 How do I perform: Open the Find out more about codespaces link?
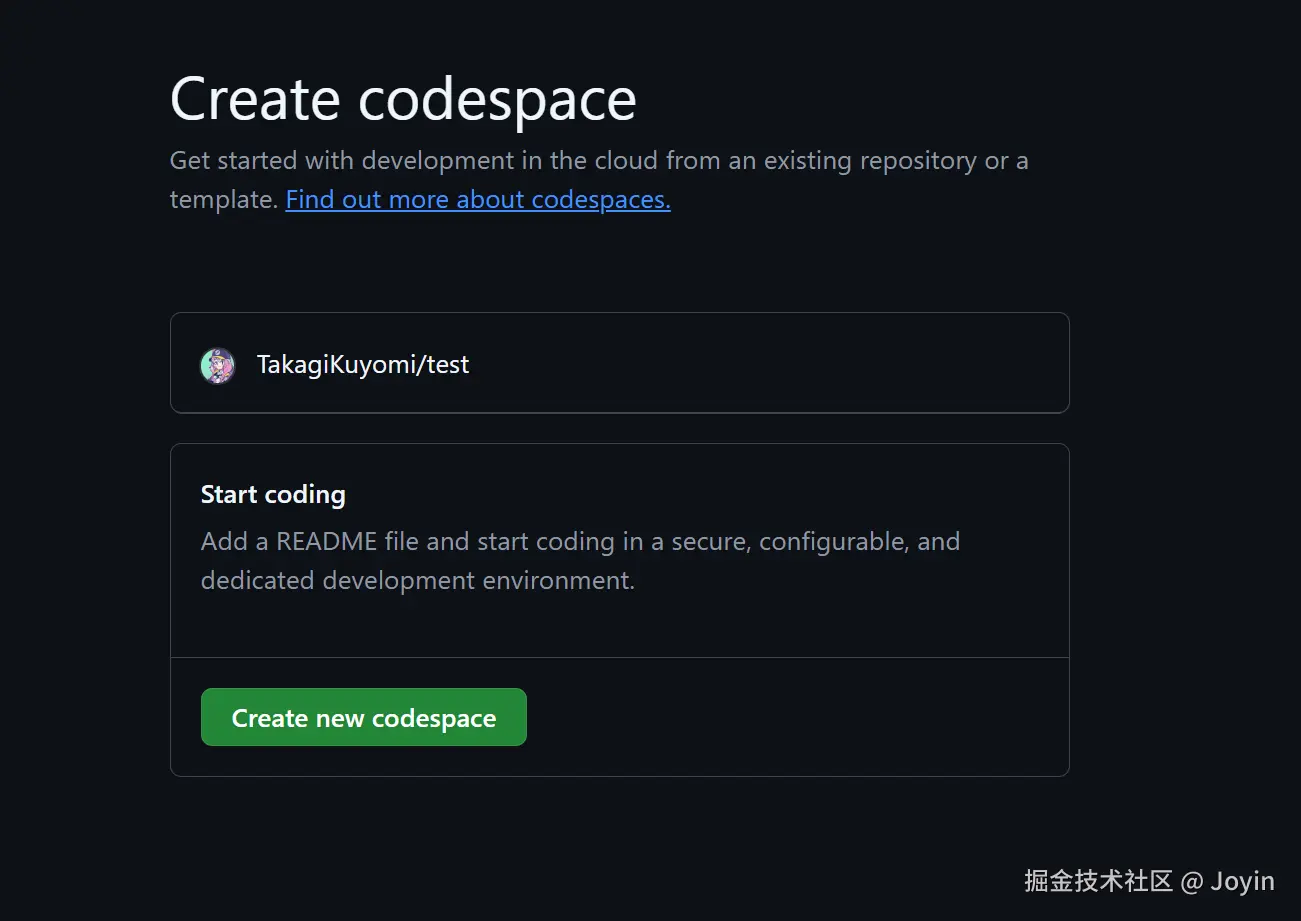478,199
